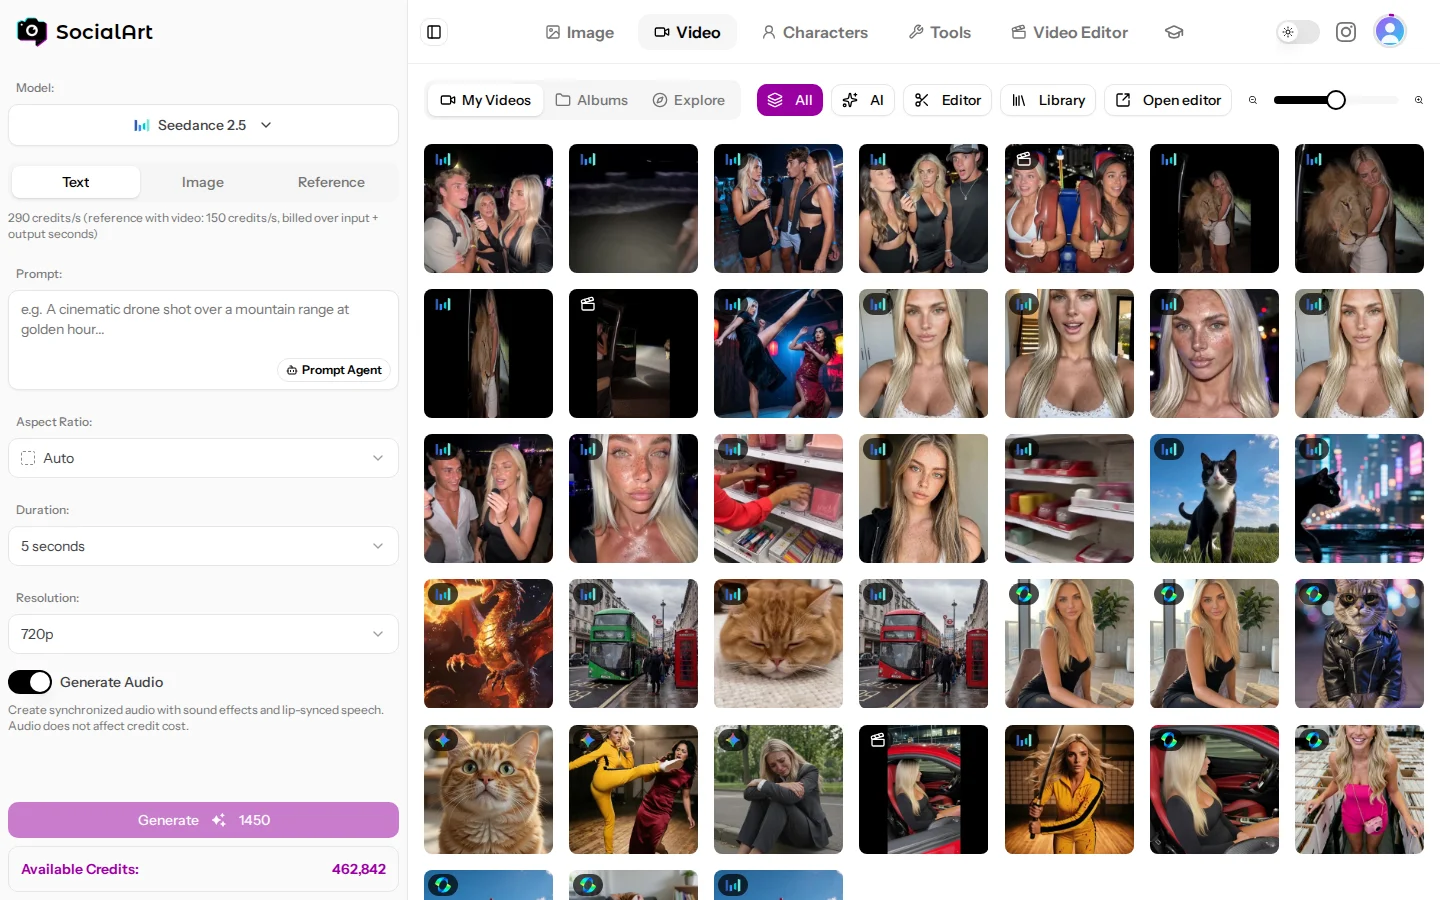Click the Open editor button

(1168, 100)
